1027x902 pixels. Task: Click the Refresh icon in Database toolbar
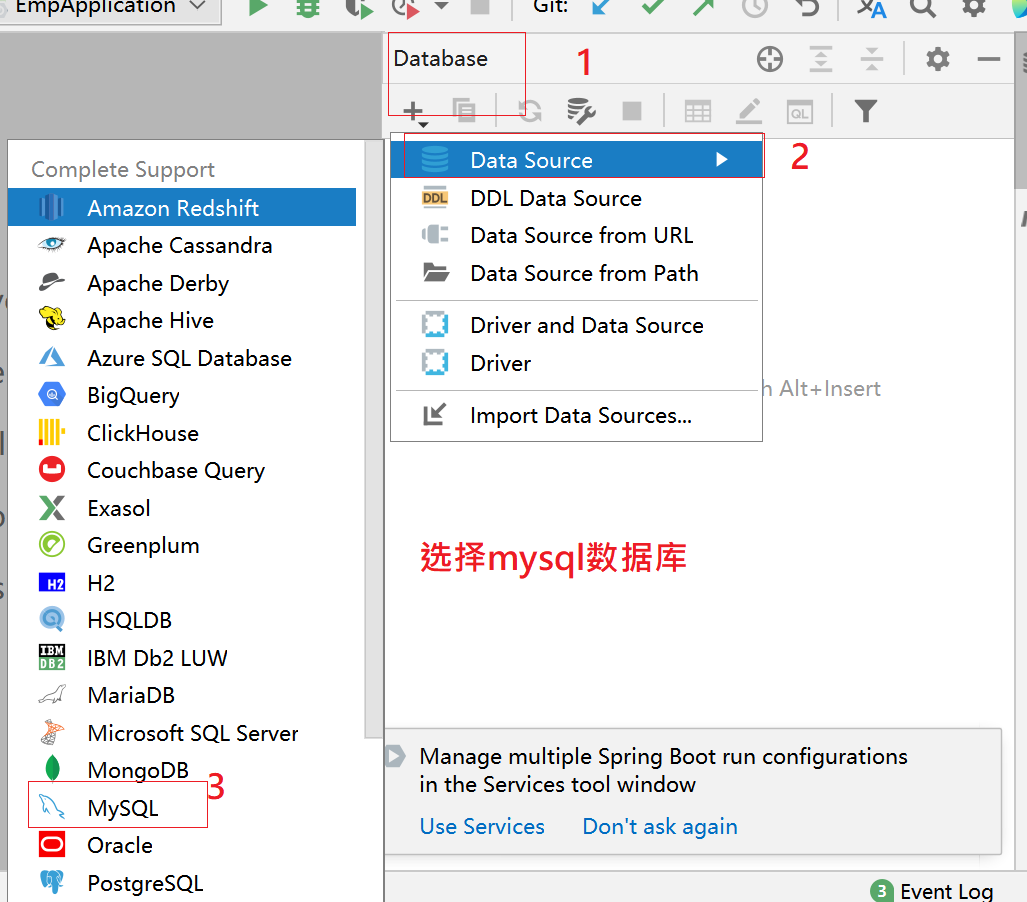coord(529,111)
